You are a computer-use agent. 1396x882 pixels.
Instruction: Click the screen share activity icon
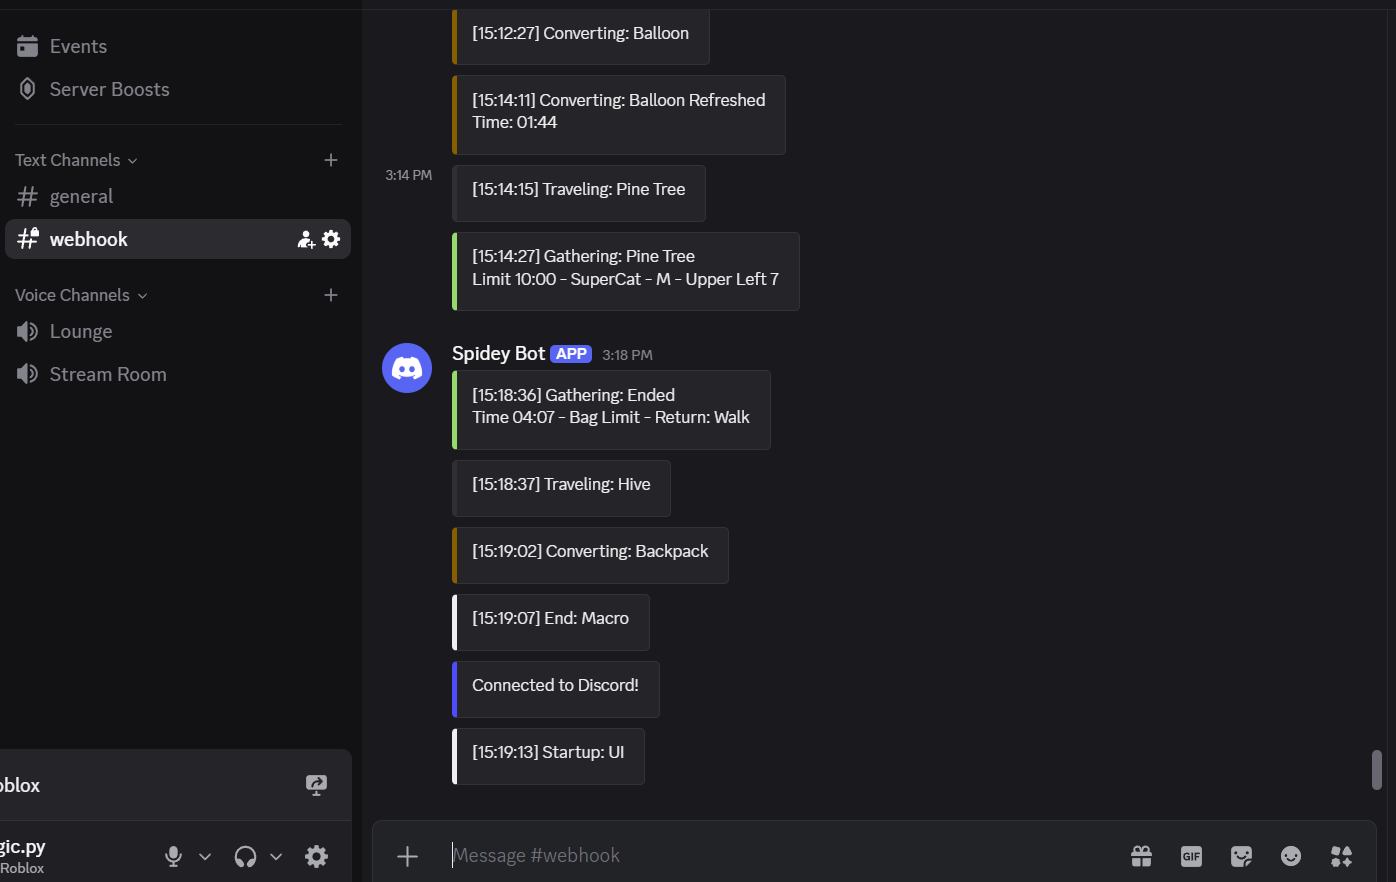pyautogui.click(x=316, y=785)
